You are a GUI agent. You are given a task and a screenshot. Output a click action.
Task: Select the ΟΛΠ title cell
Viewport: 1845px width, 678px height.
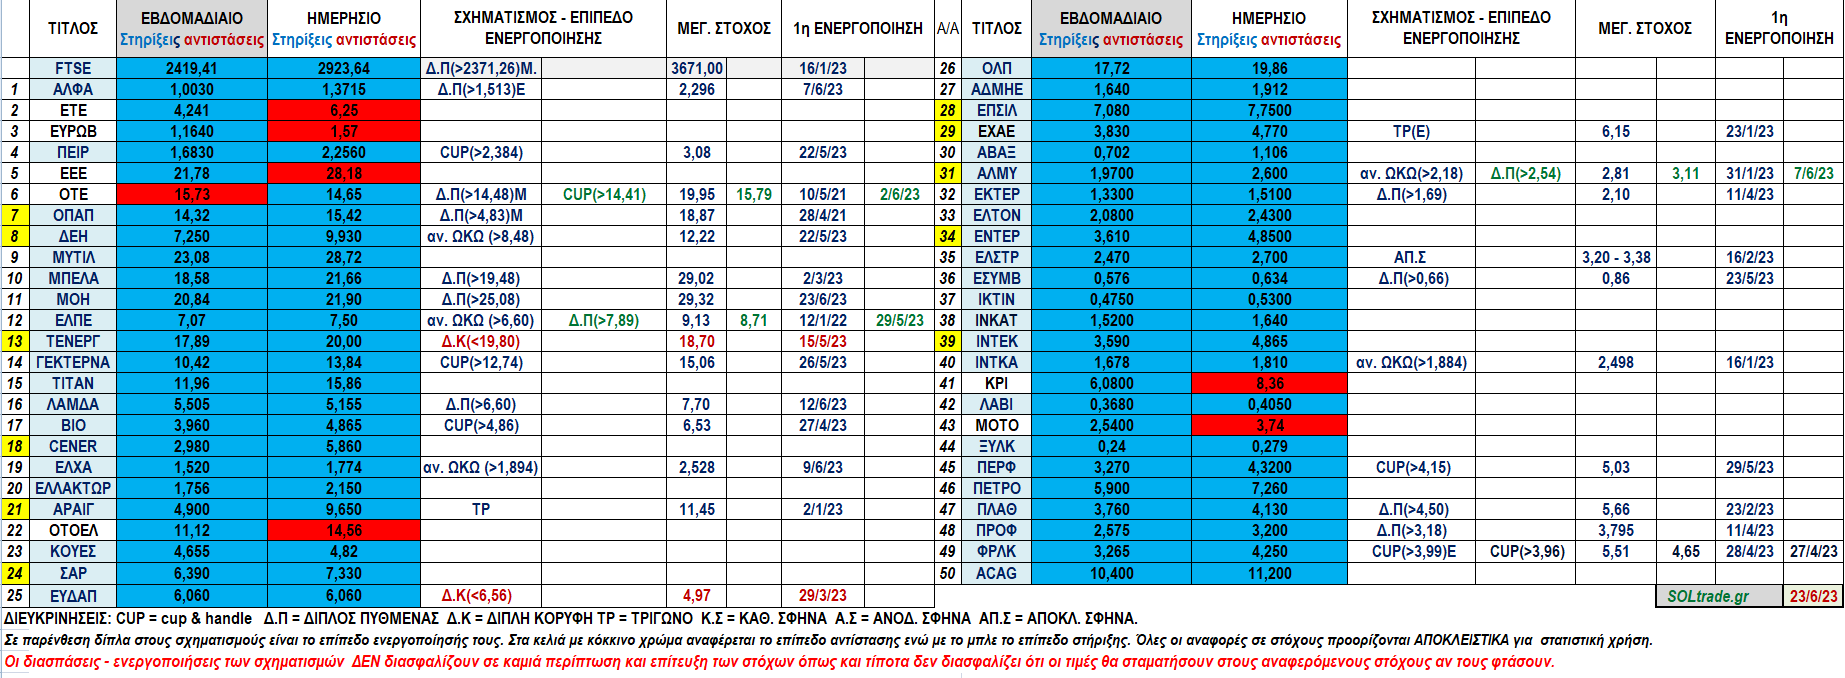click(997, 68)
